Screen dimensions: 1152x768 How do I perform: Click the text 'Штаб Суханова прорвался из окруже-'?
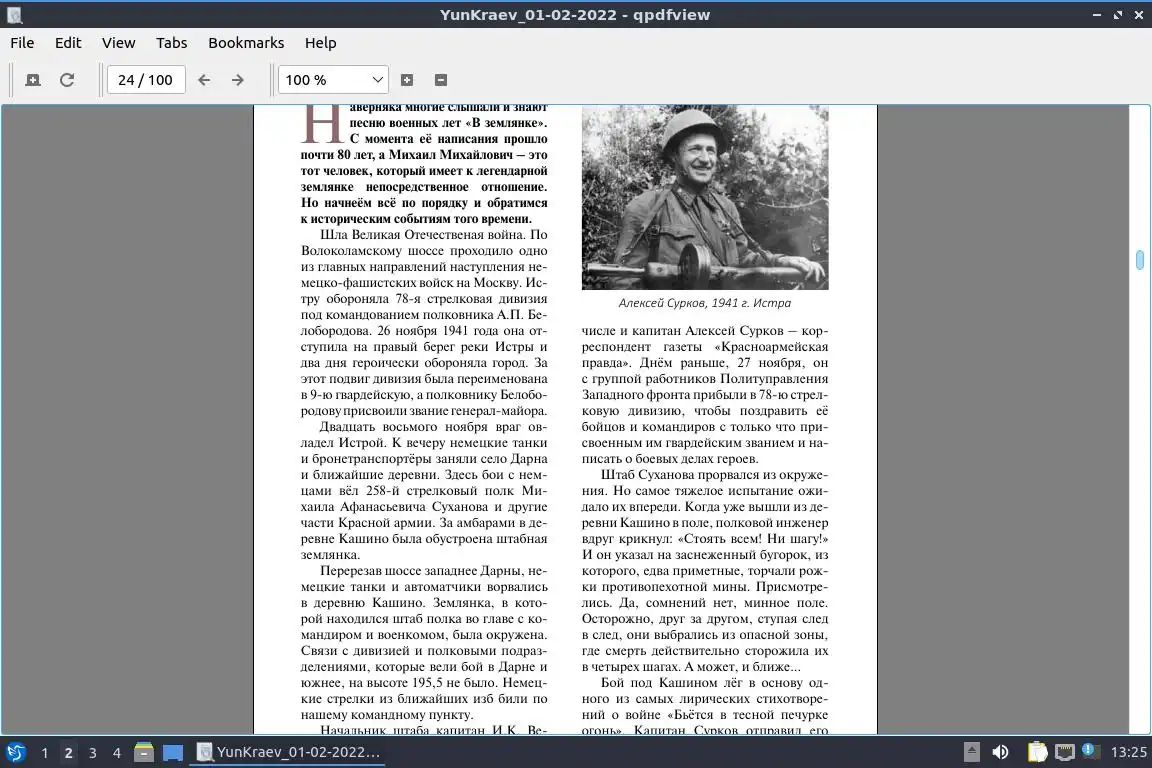(714, 475)
